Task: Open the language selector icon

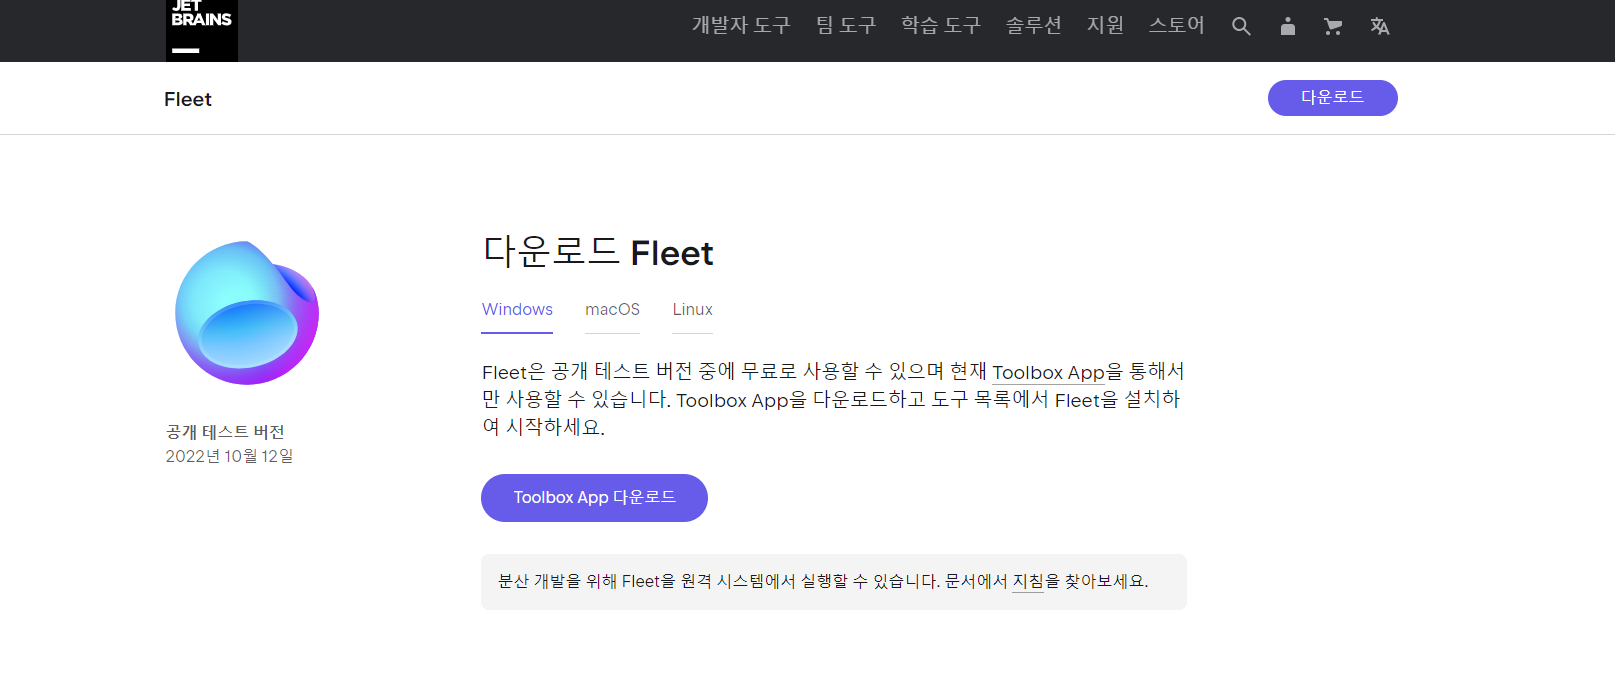Action: pos(1380,26)
